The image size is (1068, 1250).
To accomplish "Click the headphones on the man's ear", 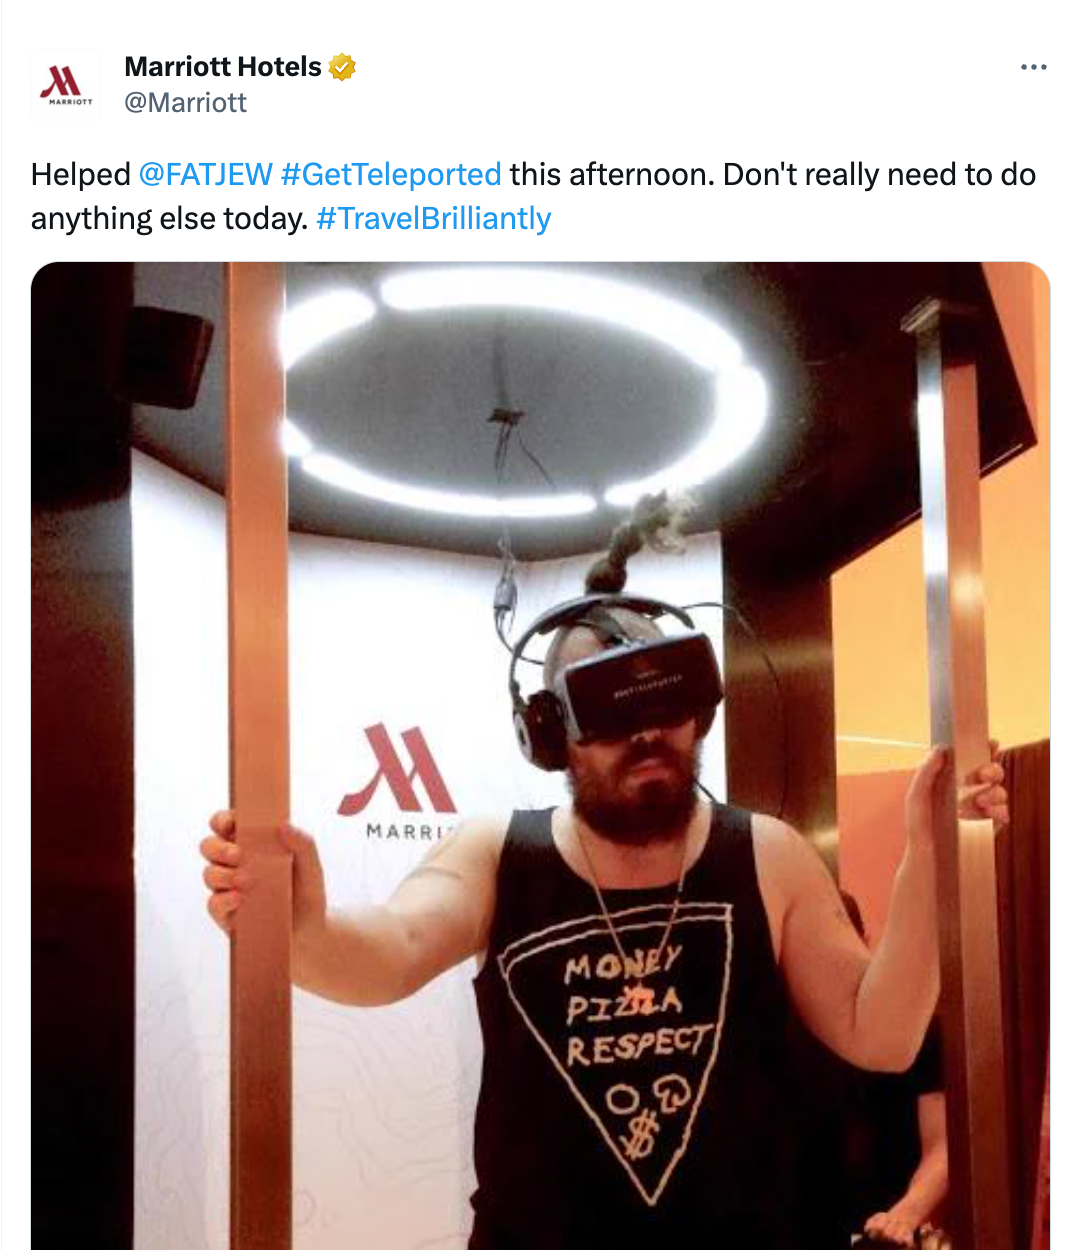I will point(542,727).
